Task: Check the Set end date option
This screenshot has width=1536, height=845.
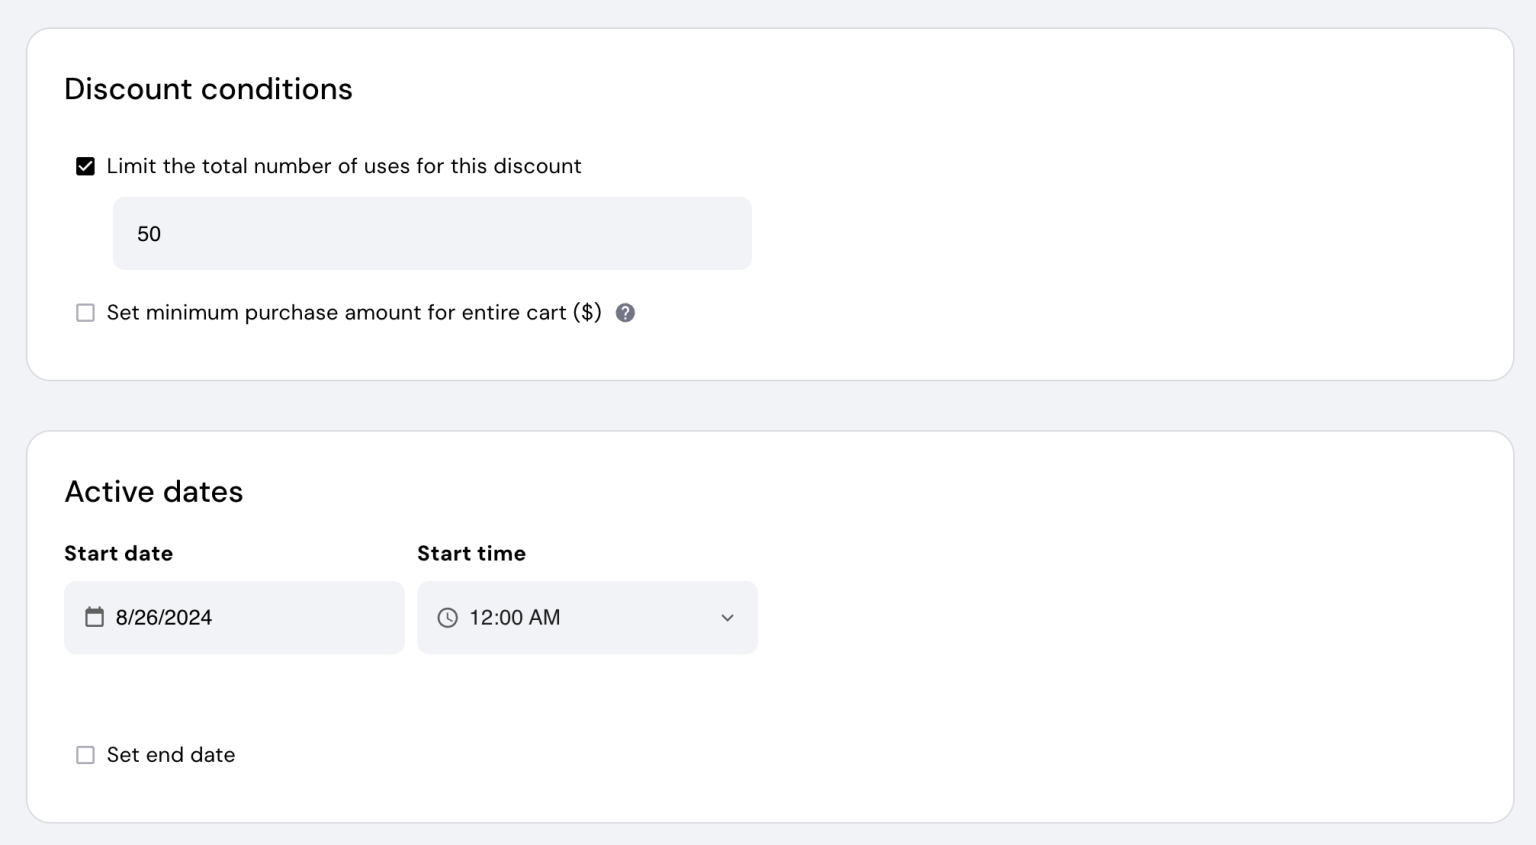Action: tap(85, 754)
